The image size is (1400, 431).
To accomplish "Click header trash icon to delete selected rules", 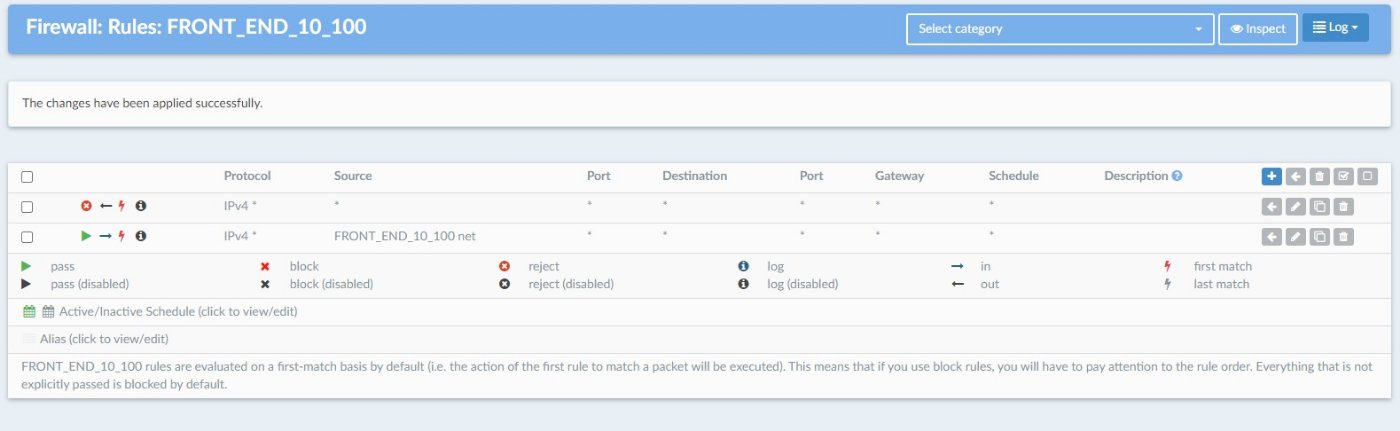I will tap(1320, 176).
